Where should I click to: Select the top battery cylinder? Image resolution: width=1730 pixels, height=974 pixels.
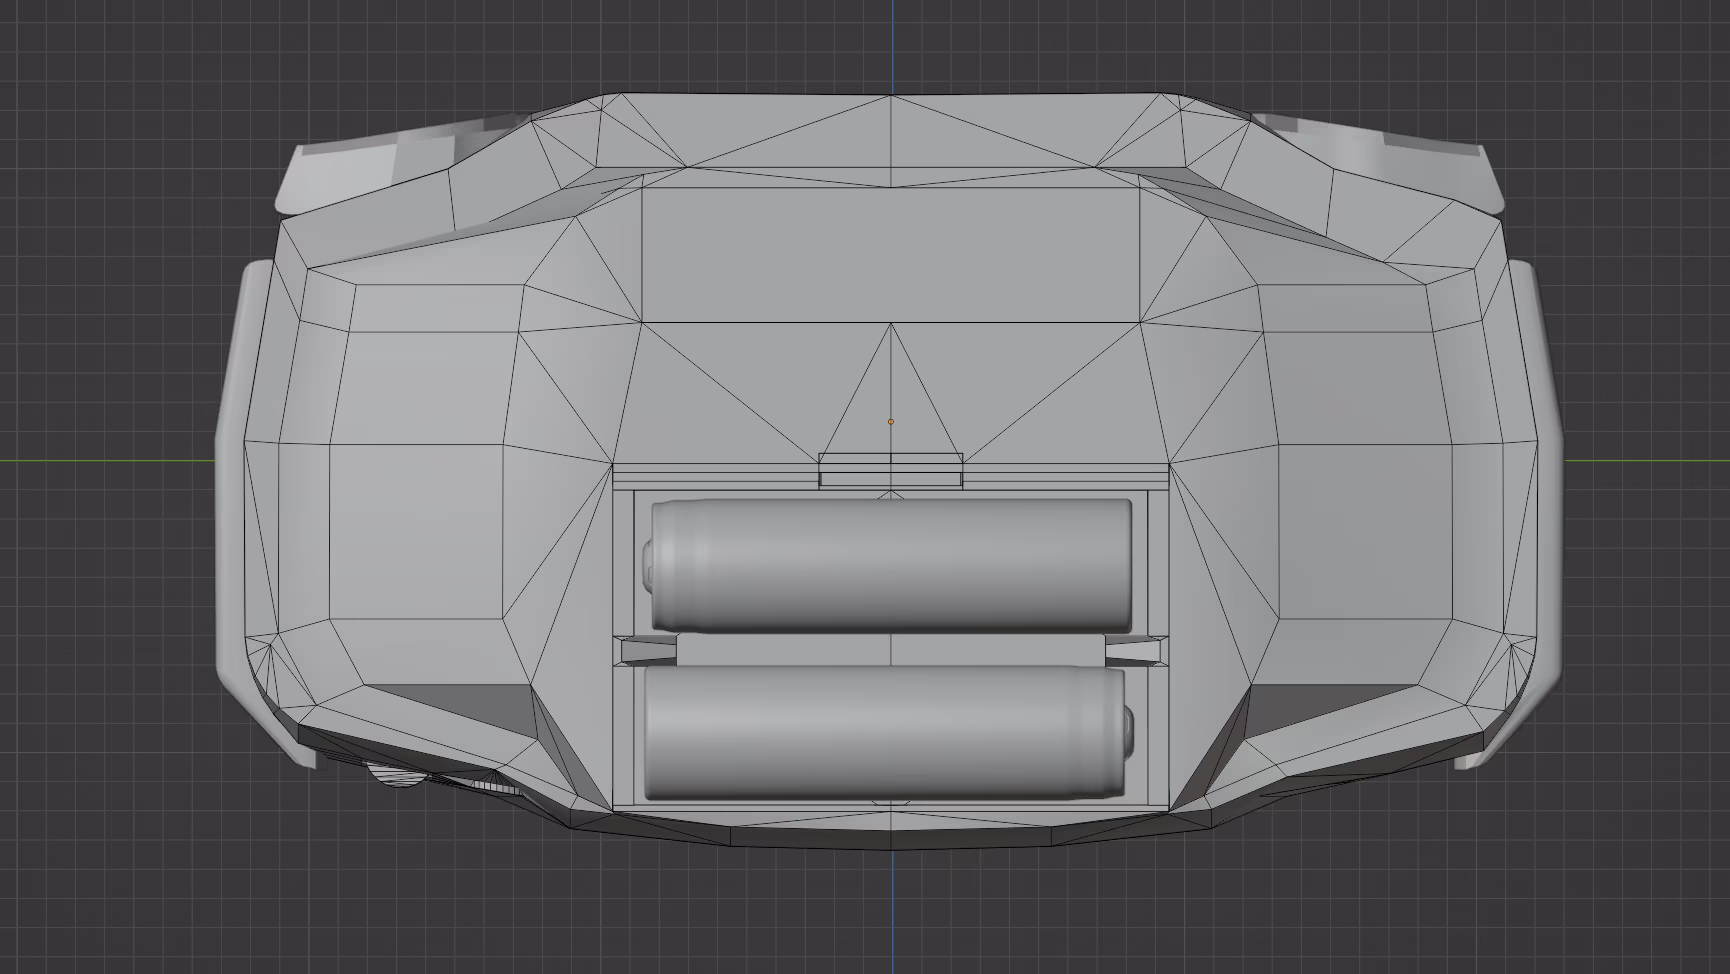890,565
